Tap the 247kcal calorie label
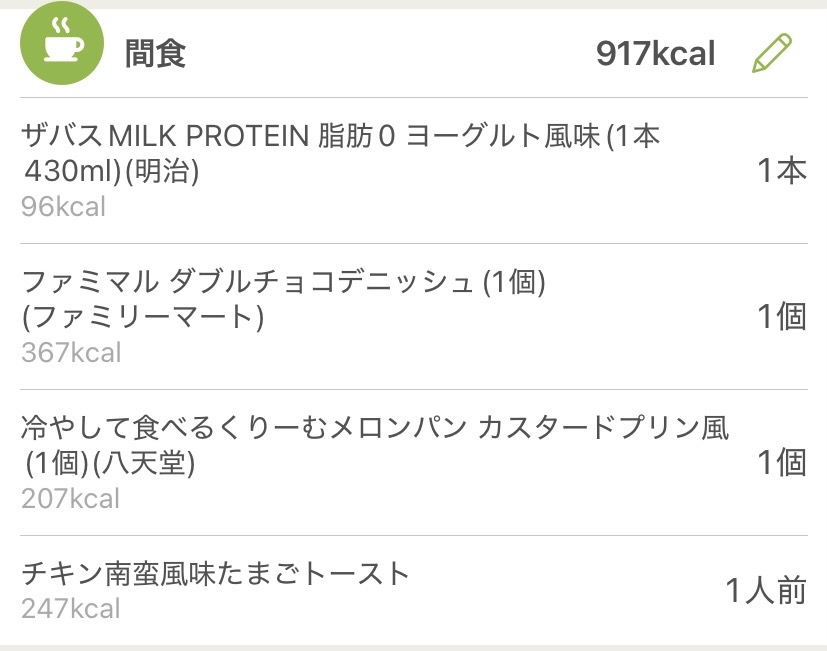827x651 pixels. (70, 608)
